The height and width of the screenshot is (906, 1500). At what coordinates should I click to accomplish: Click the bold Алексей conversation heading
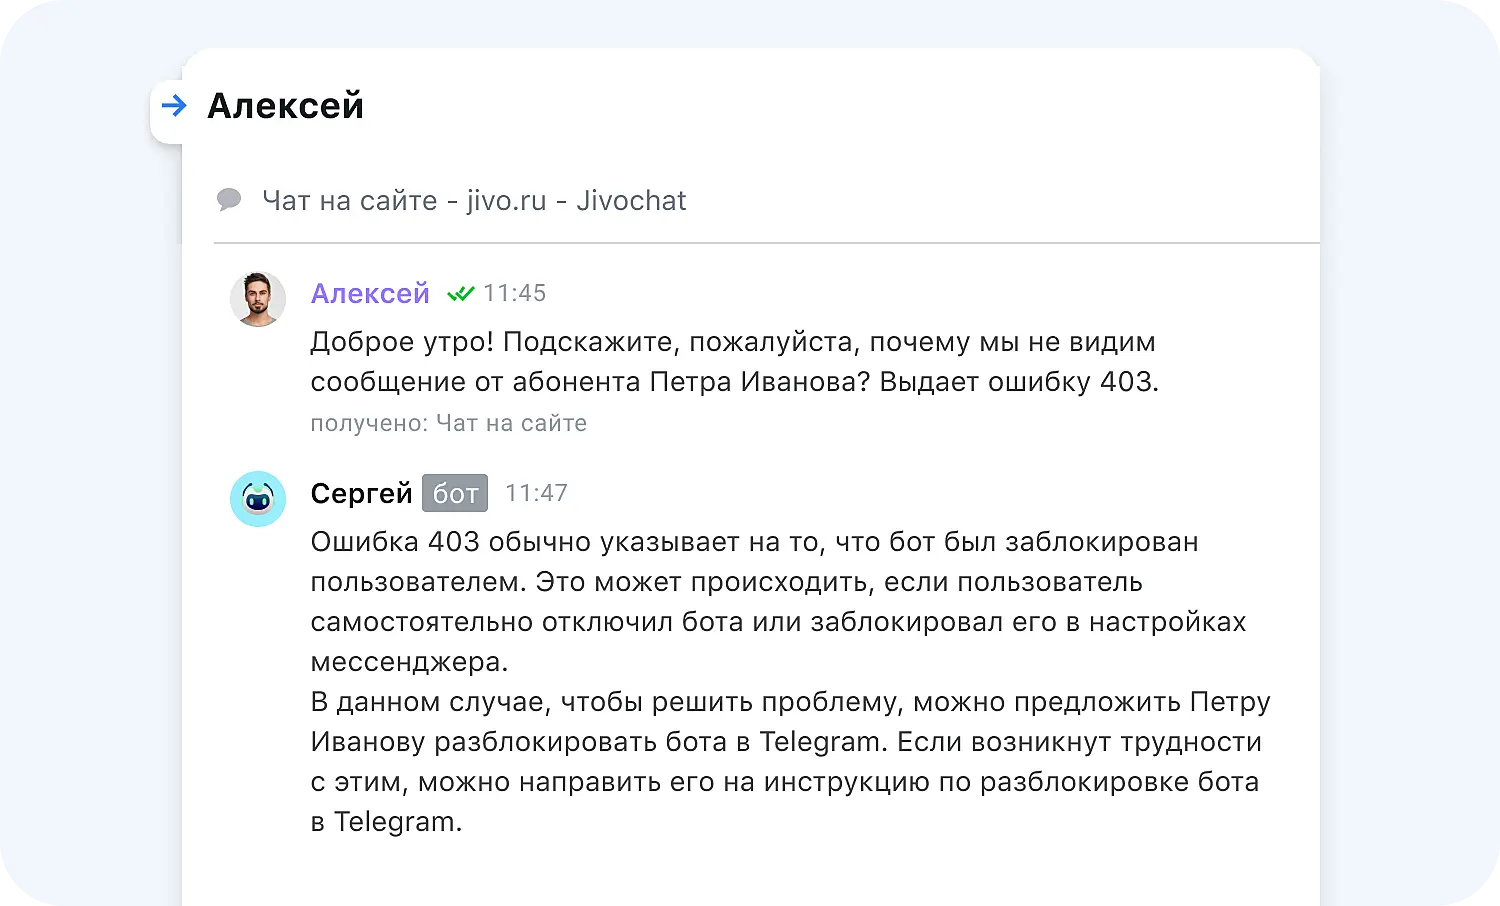coord(286,106)
